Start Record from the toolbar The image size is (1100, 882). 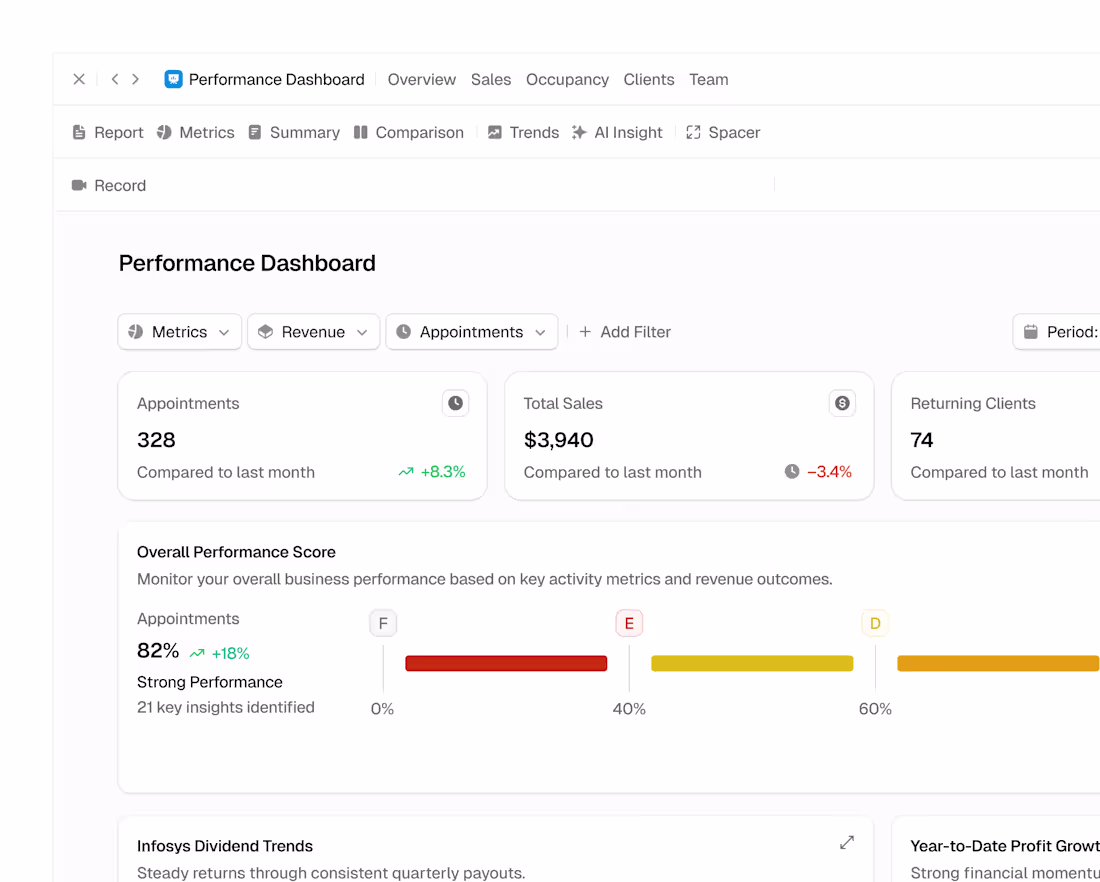109,185
